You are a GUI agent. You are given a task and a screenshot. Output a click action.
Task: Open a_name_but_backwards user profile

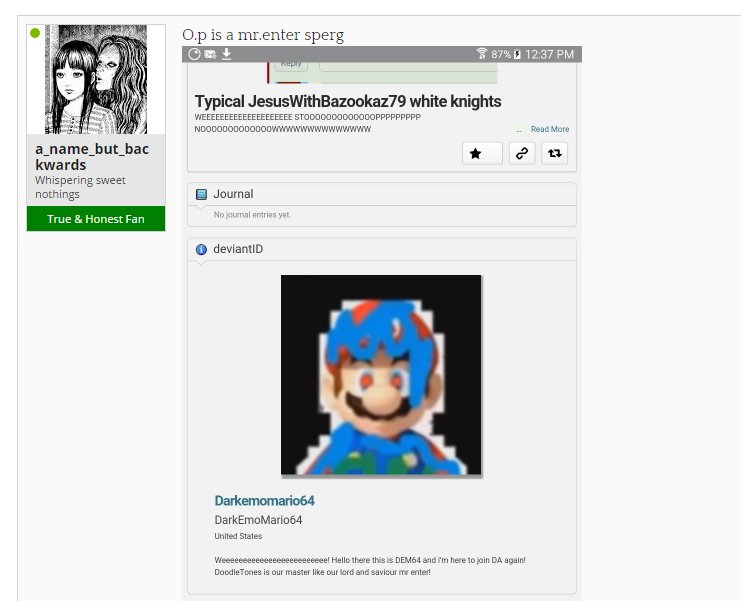93,157
